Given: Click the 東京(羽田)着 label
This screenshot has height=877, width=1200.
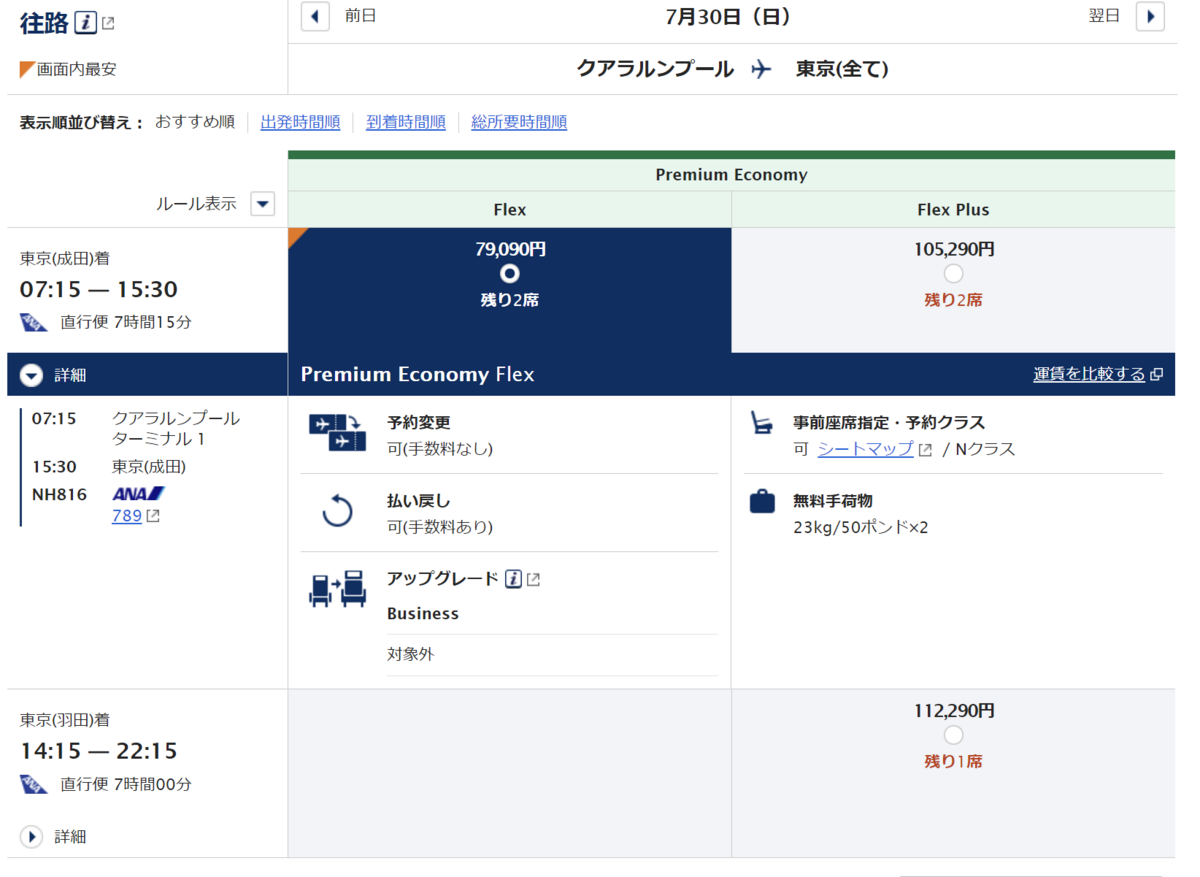Looking at the screenshot, I should click(x=65, y=720).
